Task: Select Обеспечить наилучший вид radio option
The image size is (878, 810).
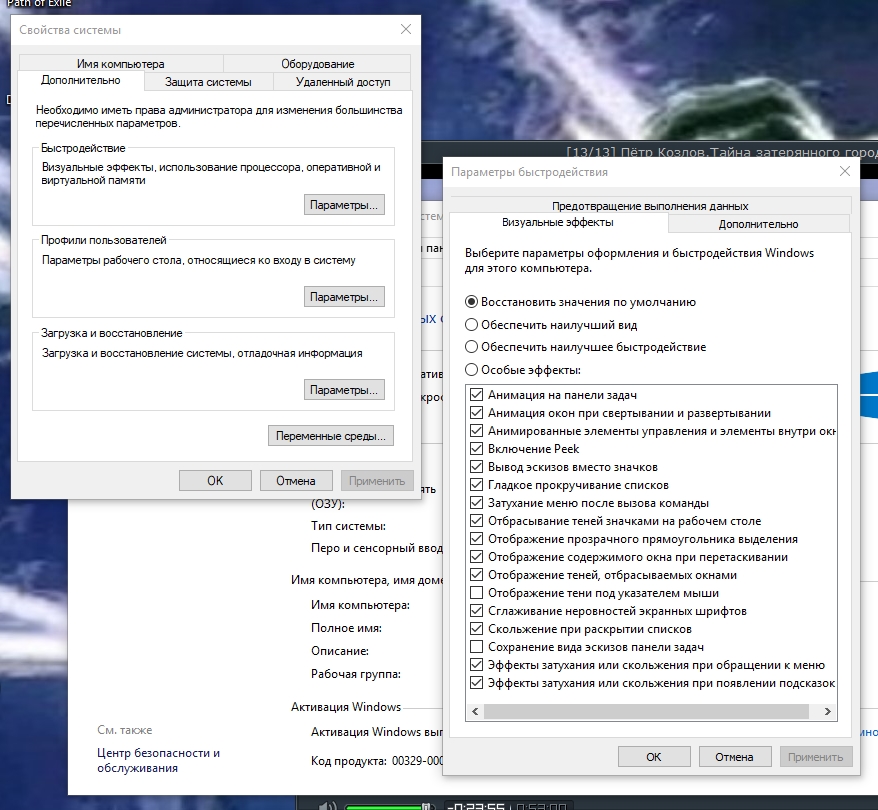Action: click(x=472, y=325)
